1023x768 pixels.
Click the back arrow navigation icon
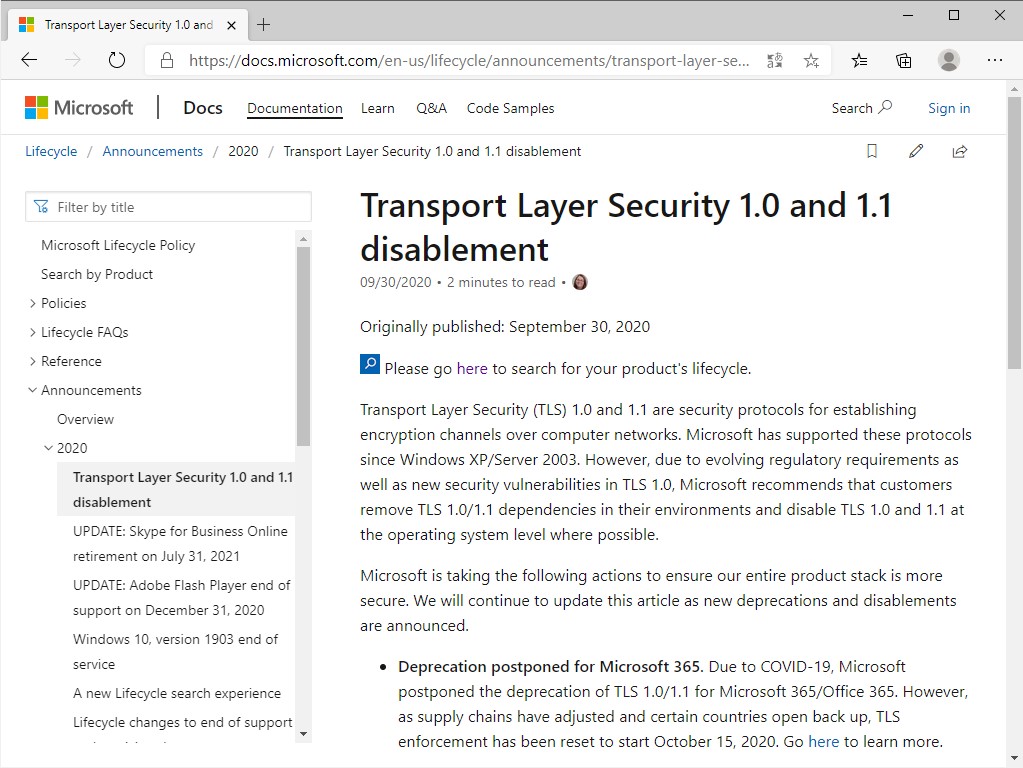pos(29,60)
